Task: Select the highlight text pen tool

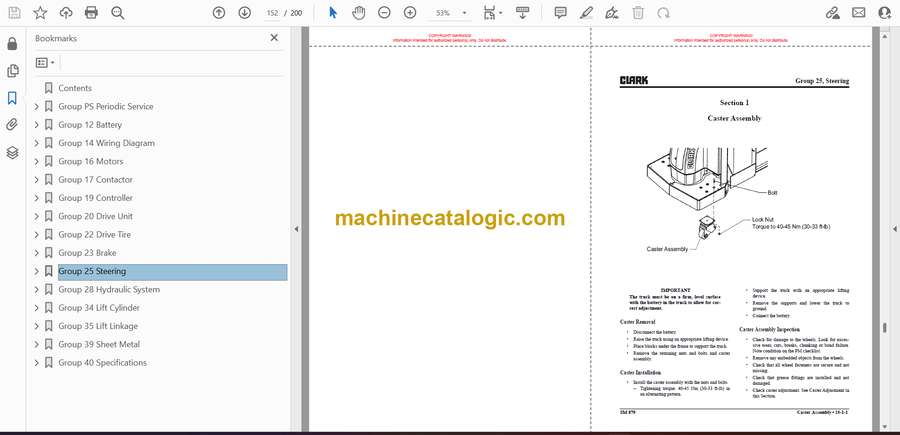Action: coord(586,13)
